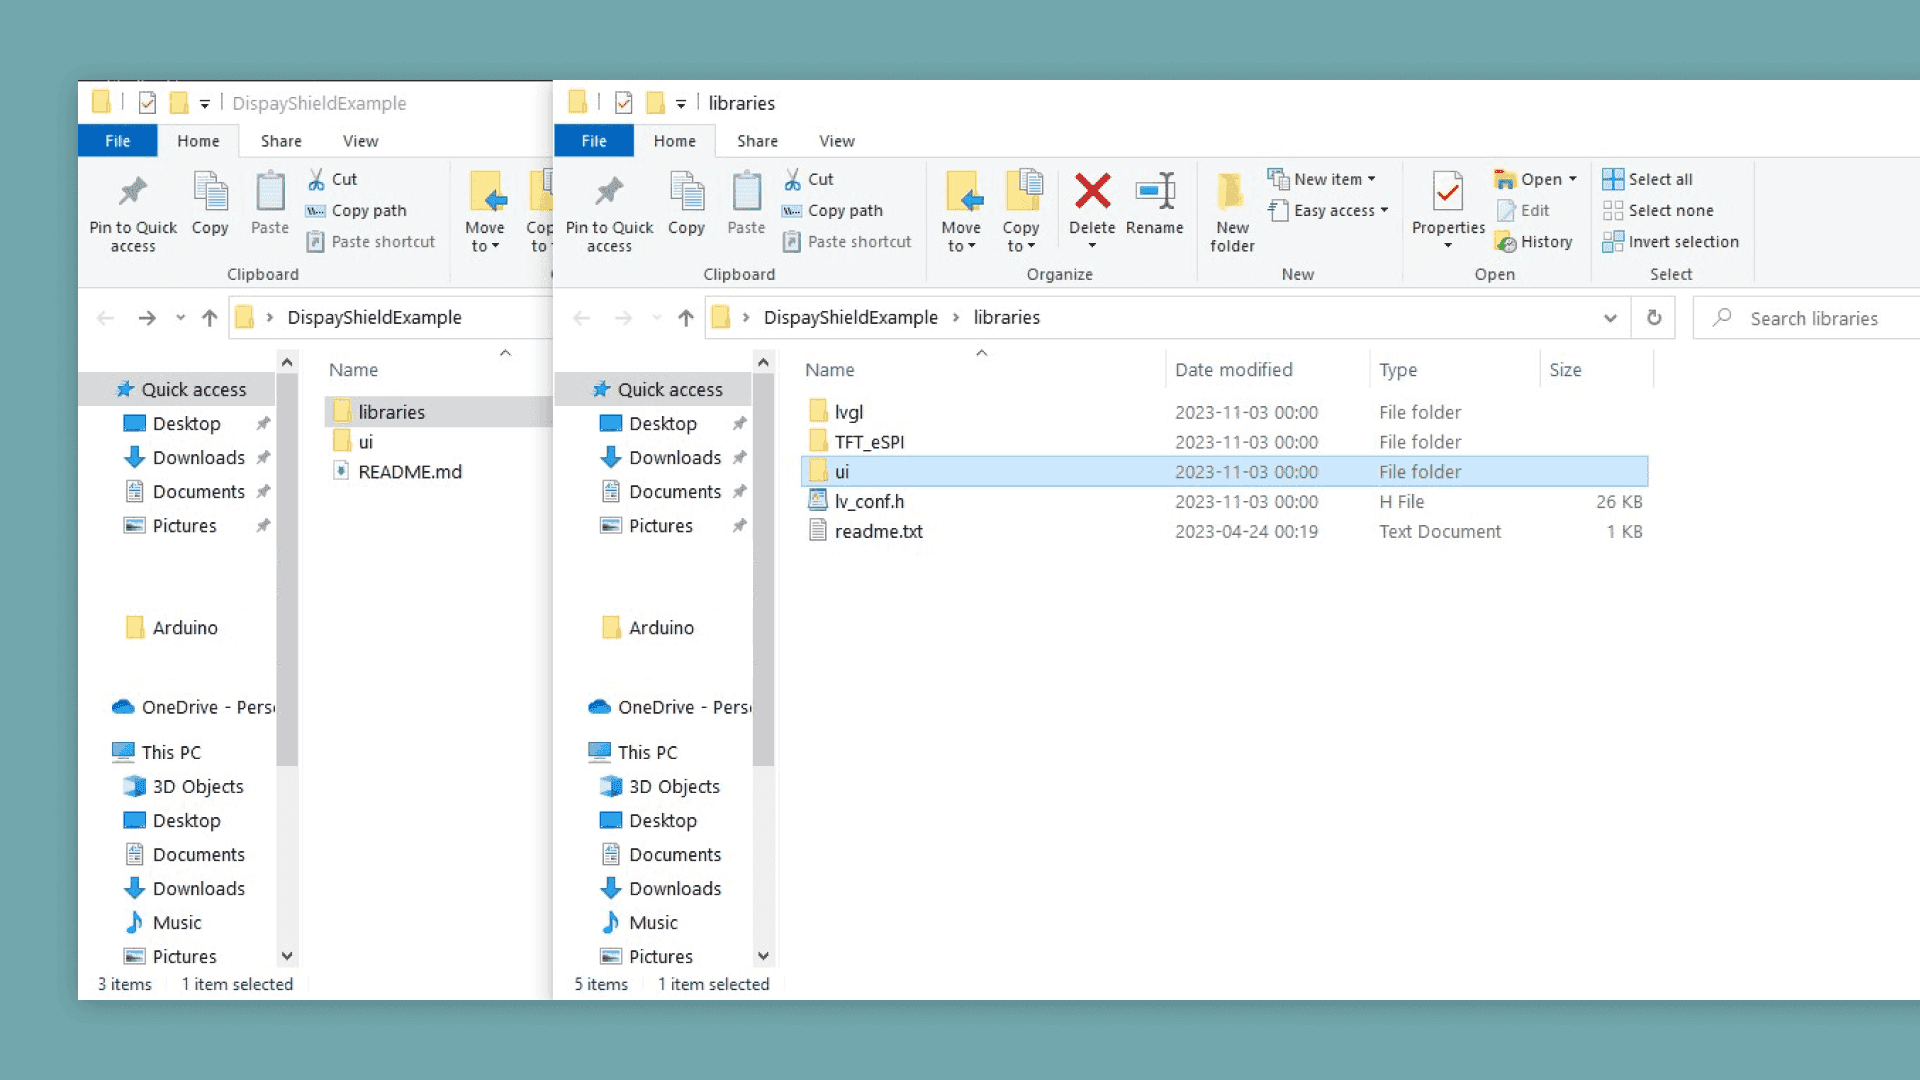Viewport: 1920px width, 1080px height.
Task: Click Select none
Action: [1659, 210]
